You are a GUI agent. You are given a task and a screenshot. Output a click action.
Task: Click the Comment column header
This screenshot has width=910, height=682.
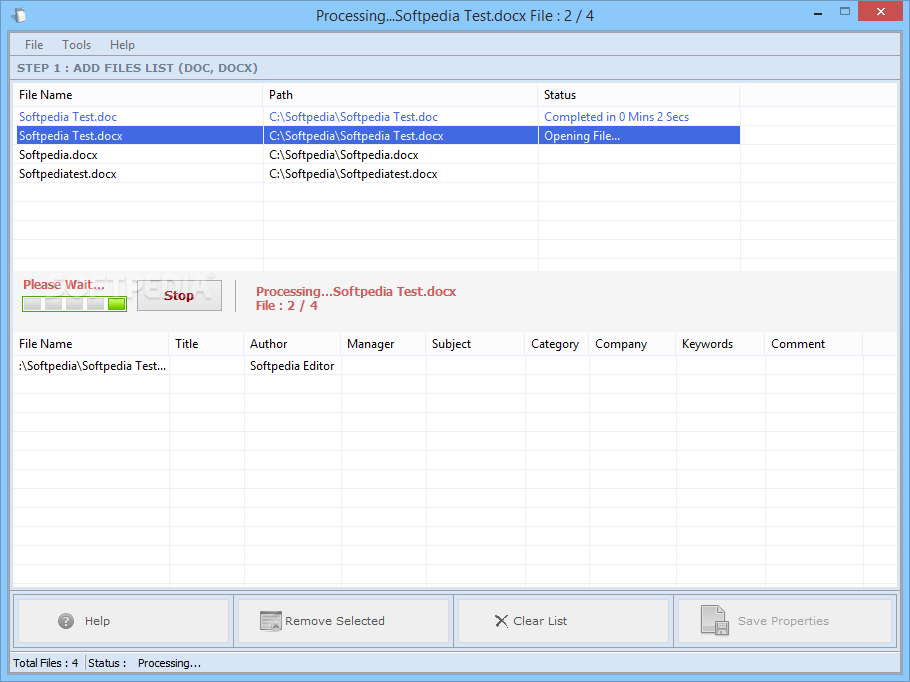coord(814,344)
